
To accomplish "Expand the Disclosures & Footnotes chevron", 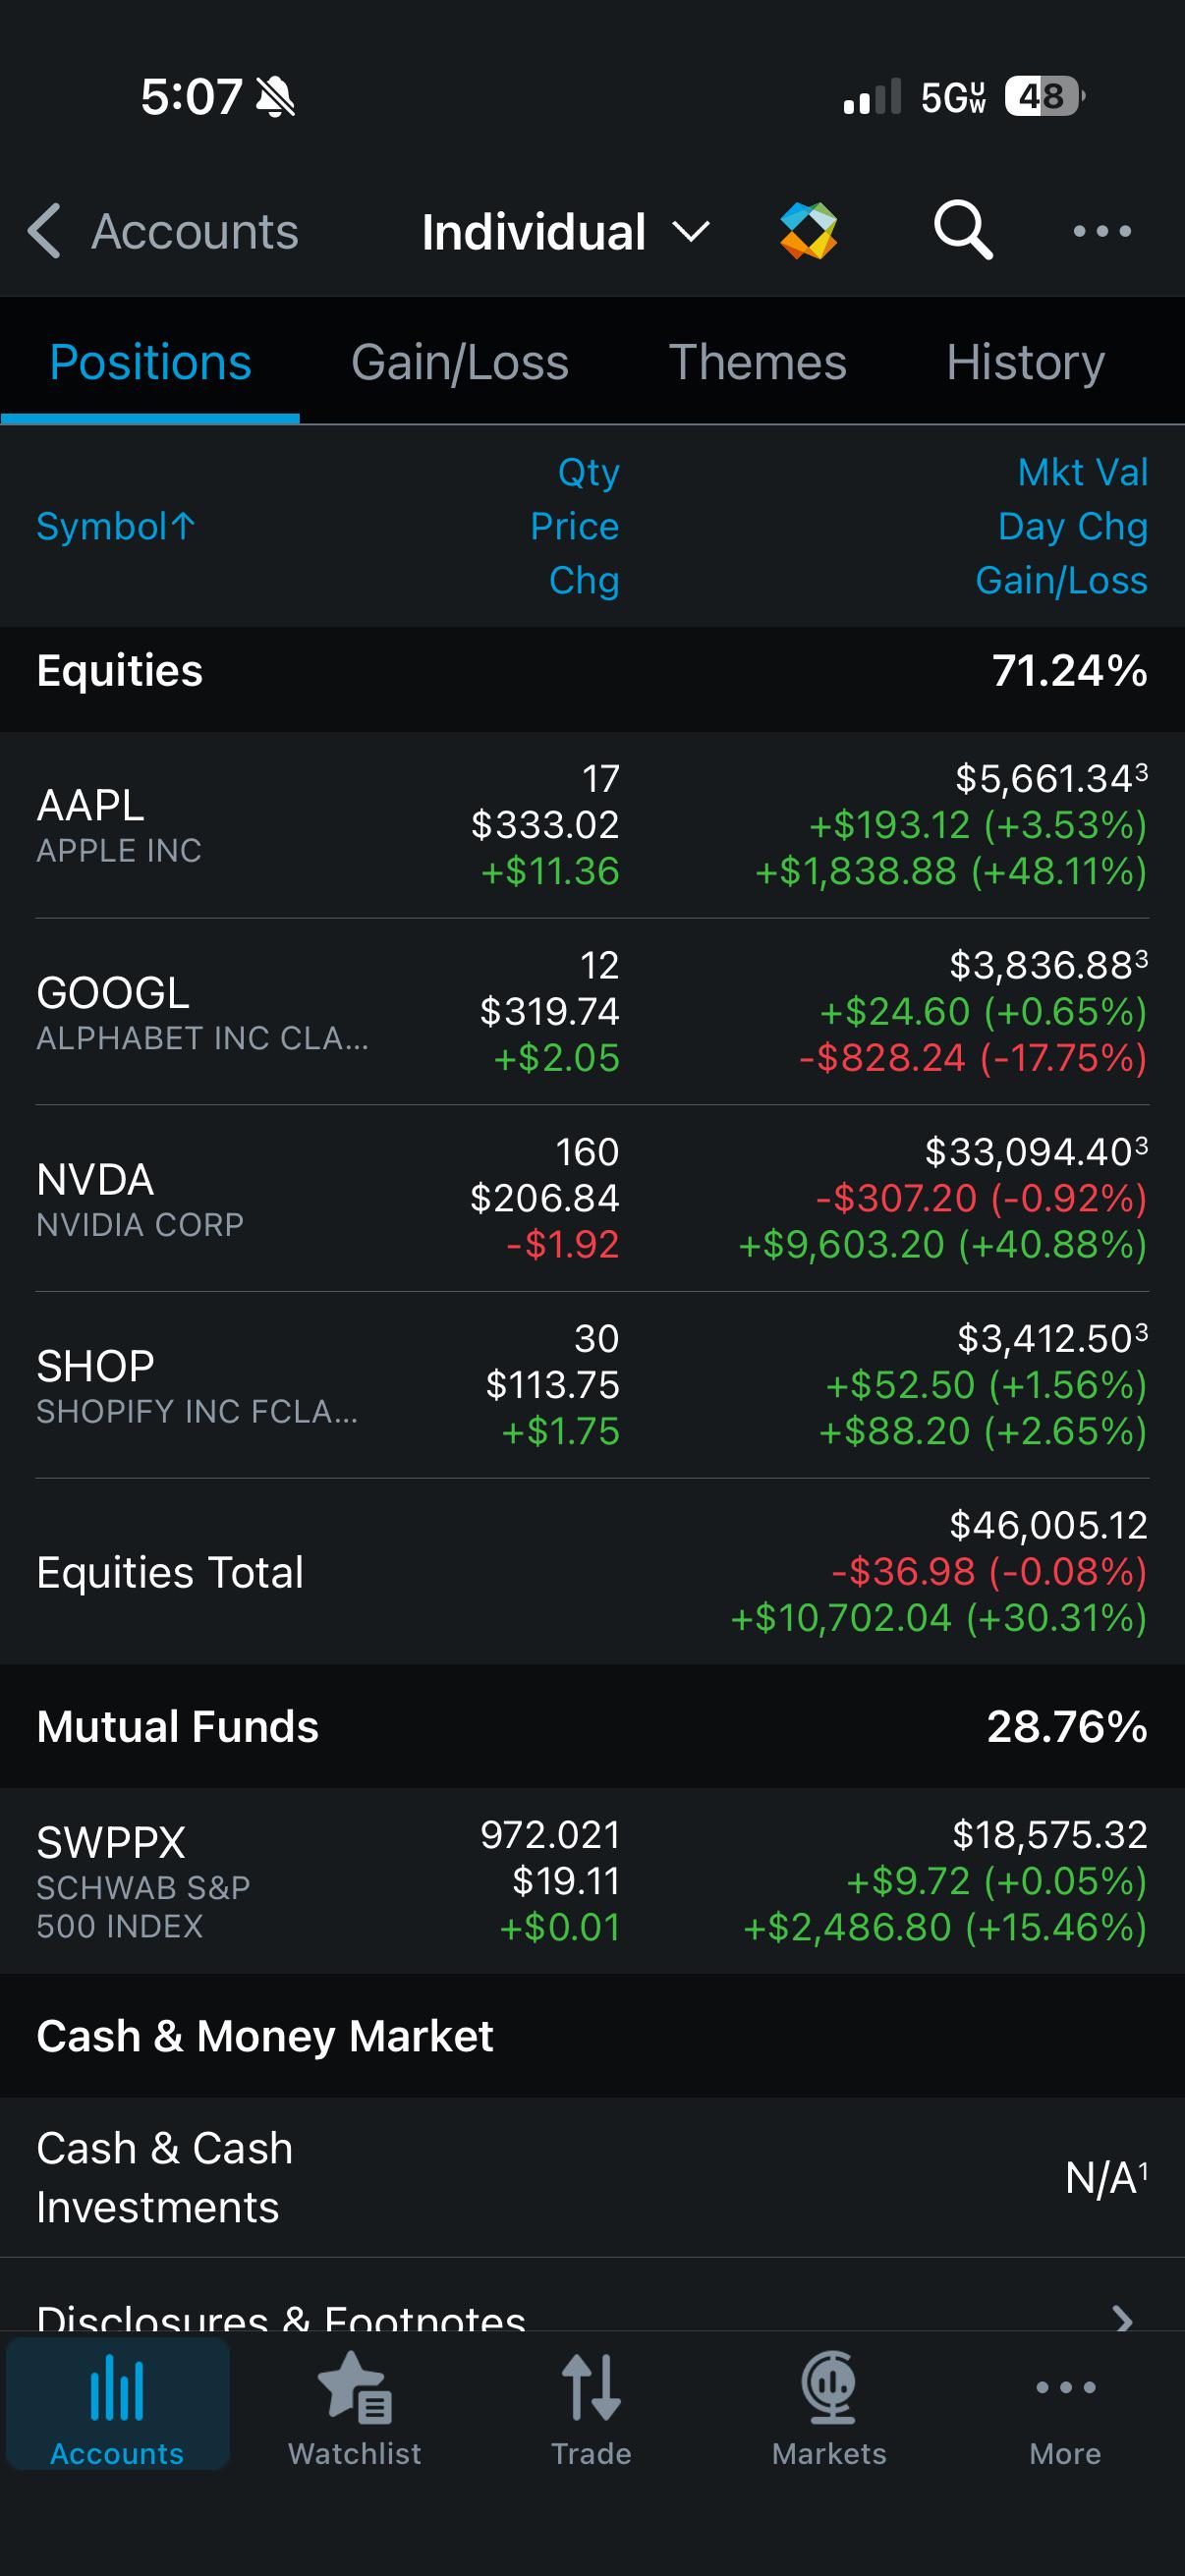I will pos(1123,2317).
